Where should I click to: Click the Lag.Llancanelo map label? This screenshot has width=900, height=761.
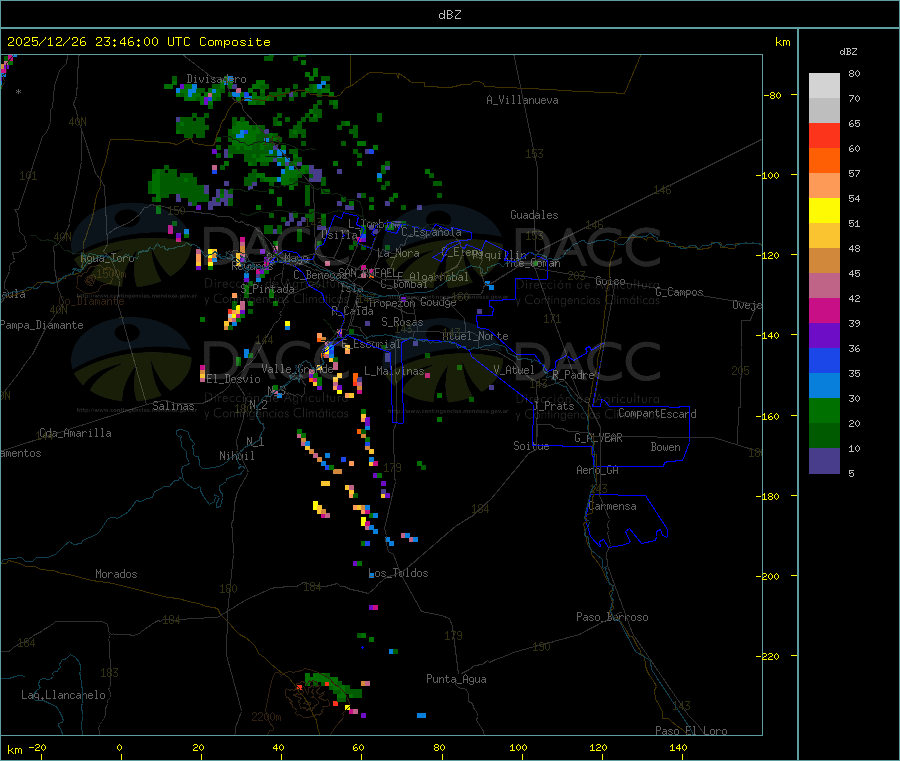coord(64,695)
